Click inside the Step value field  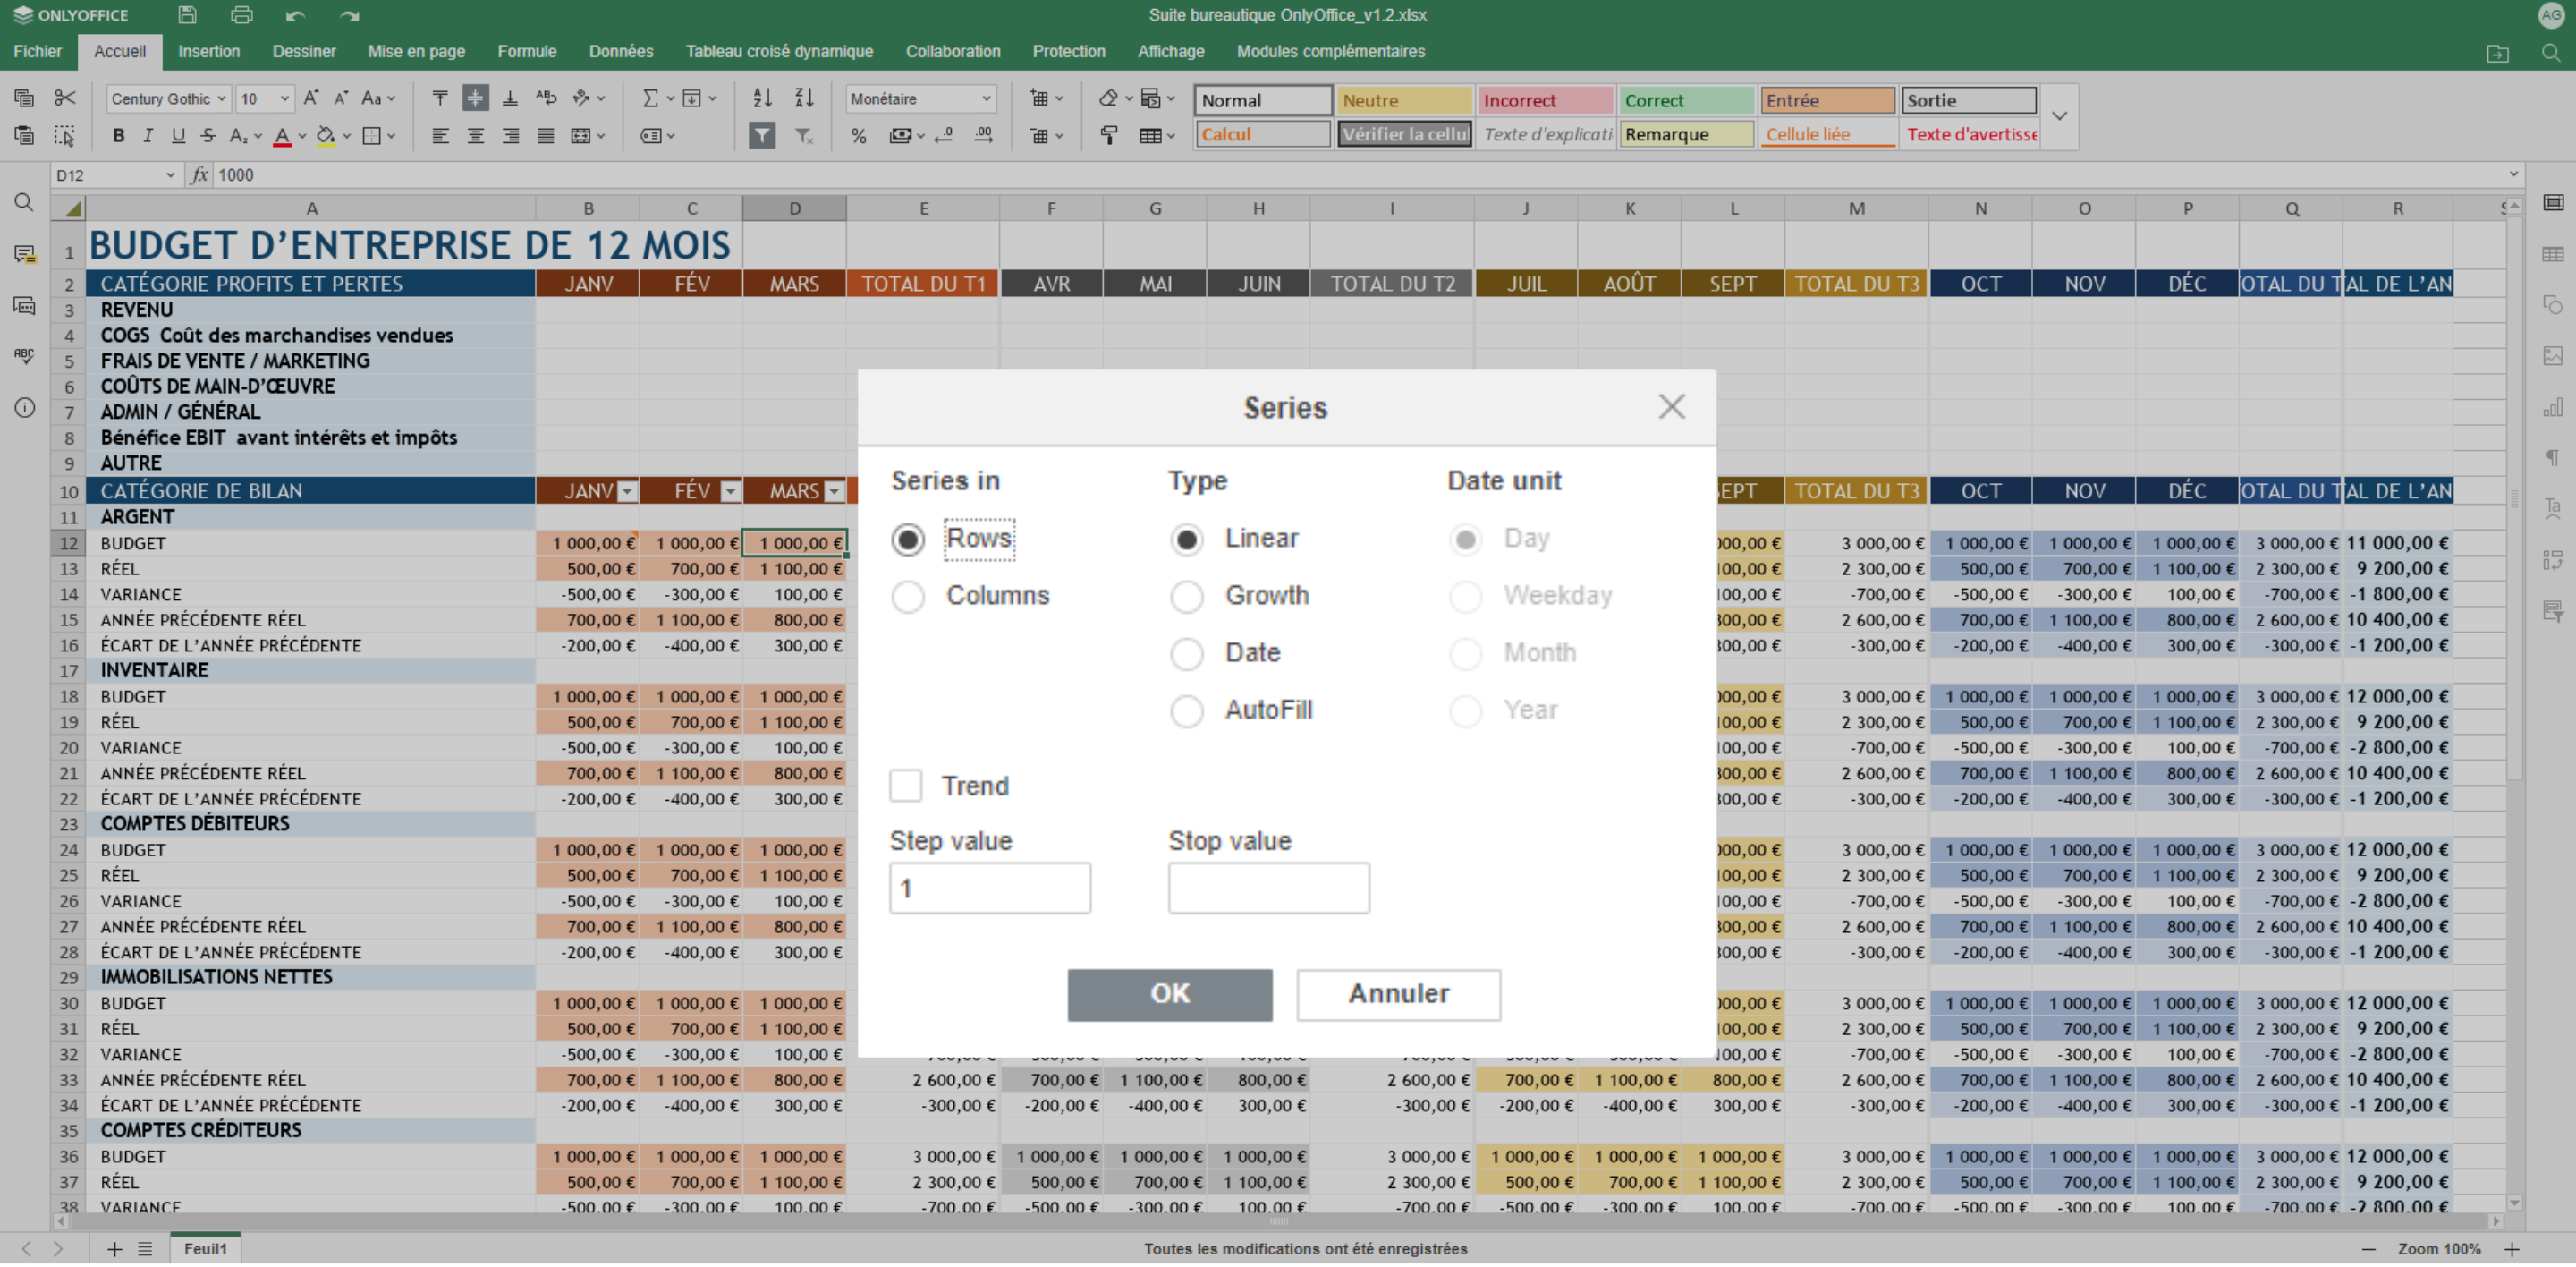coord(989,888)
